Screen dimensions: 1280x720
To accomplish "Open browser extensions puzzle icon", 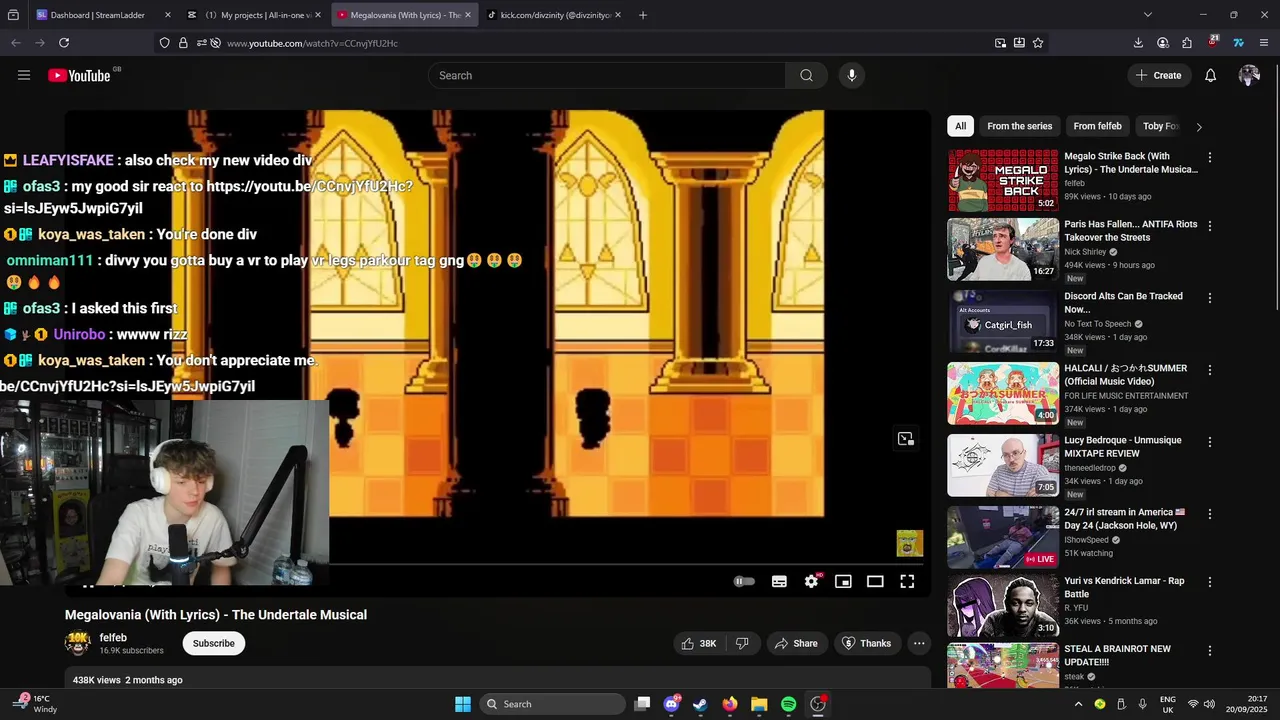I will pyautogui.click(x=1187, y=43).
